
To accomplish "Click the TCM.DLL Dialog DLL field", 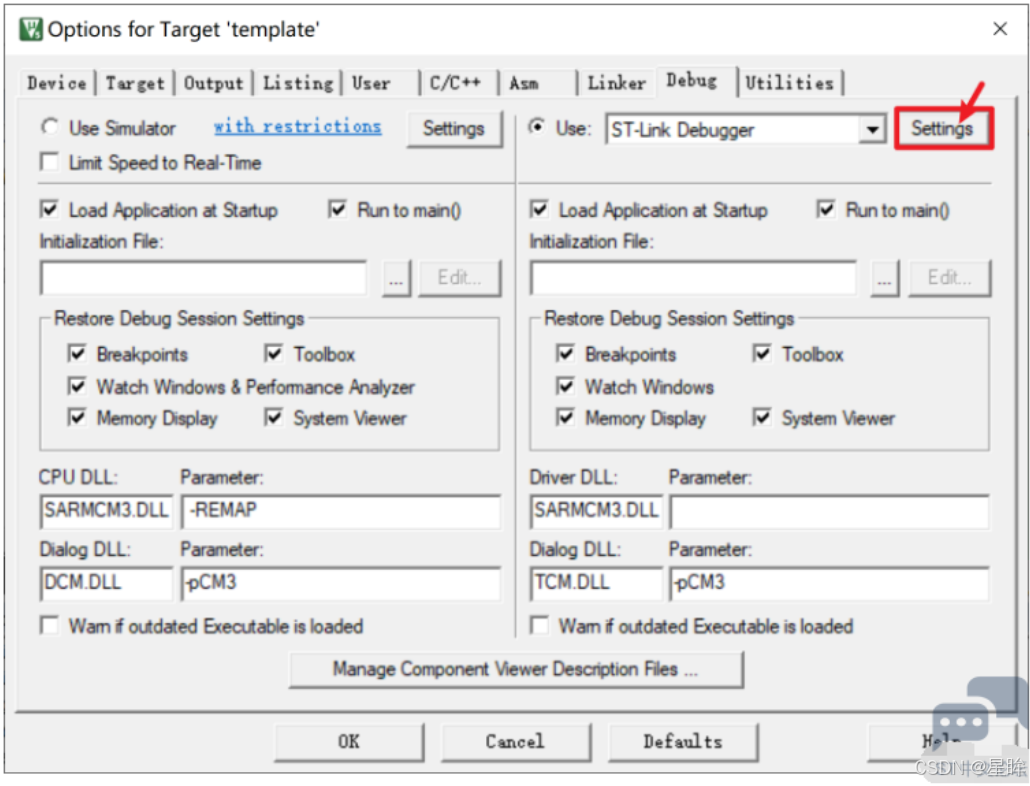I will [596, 583].
